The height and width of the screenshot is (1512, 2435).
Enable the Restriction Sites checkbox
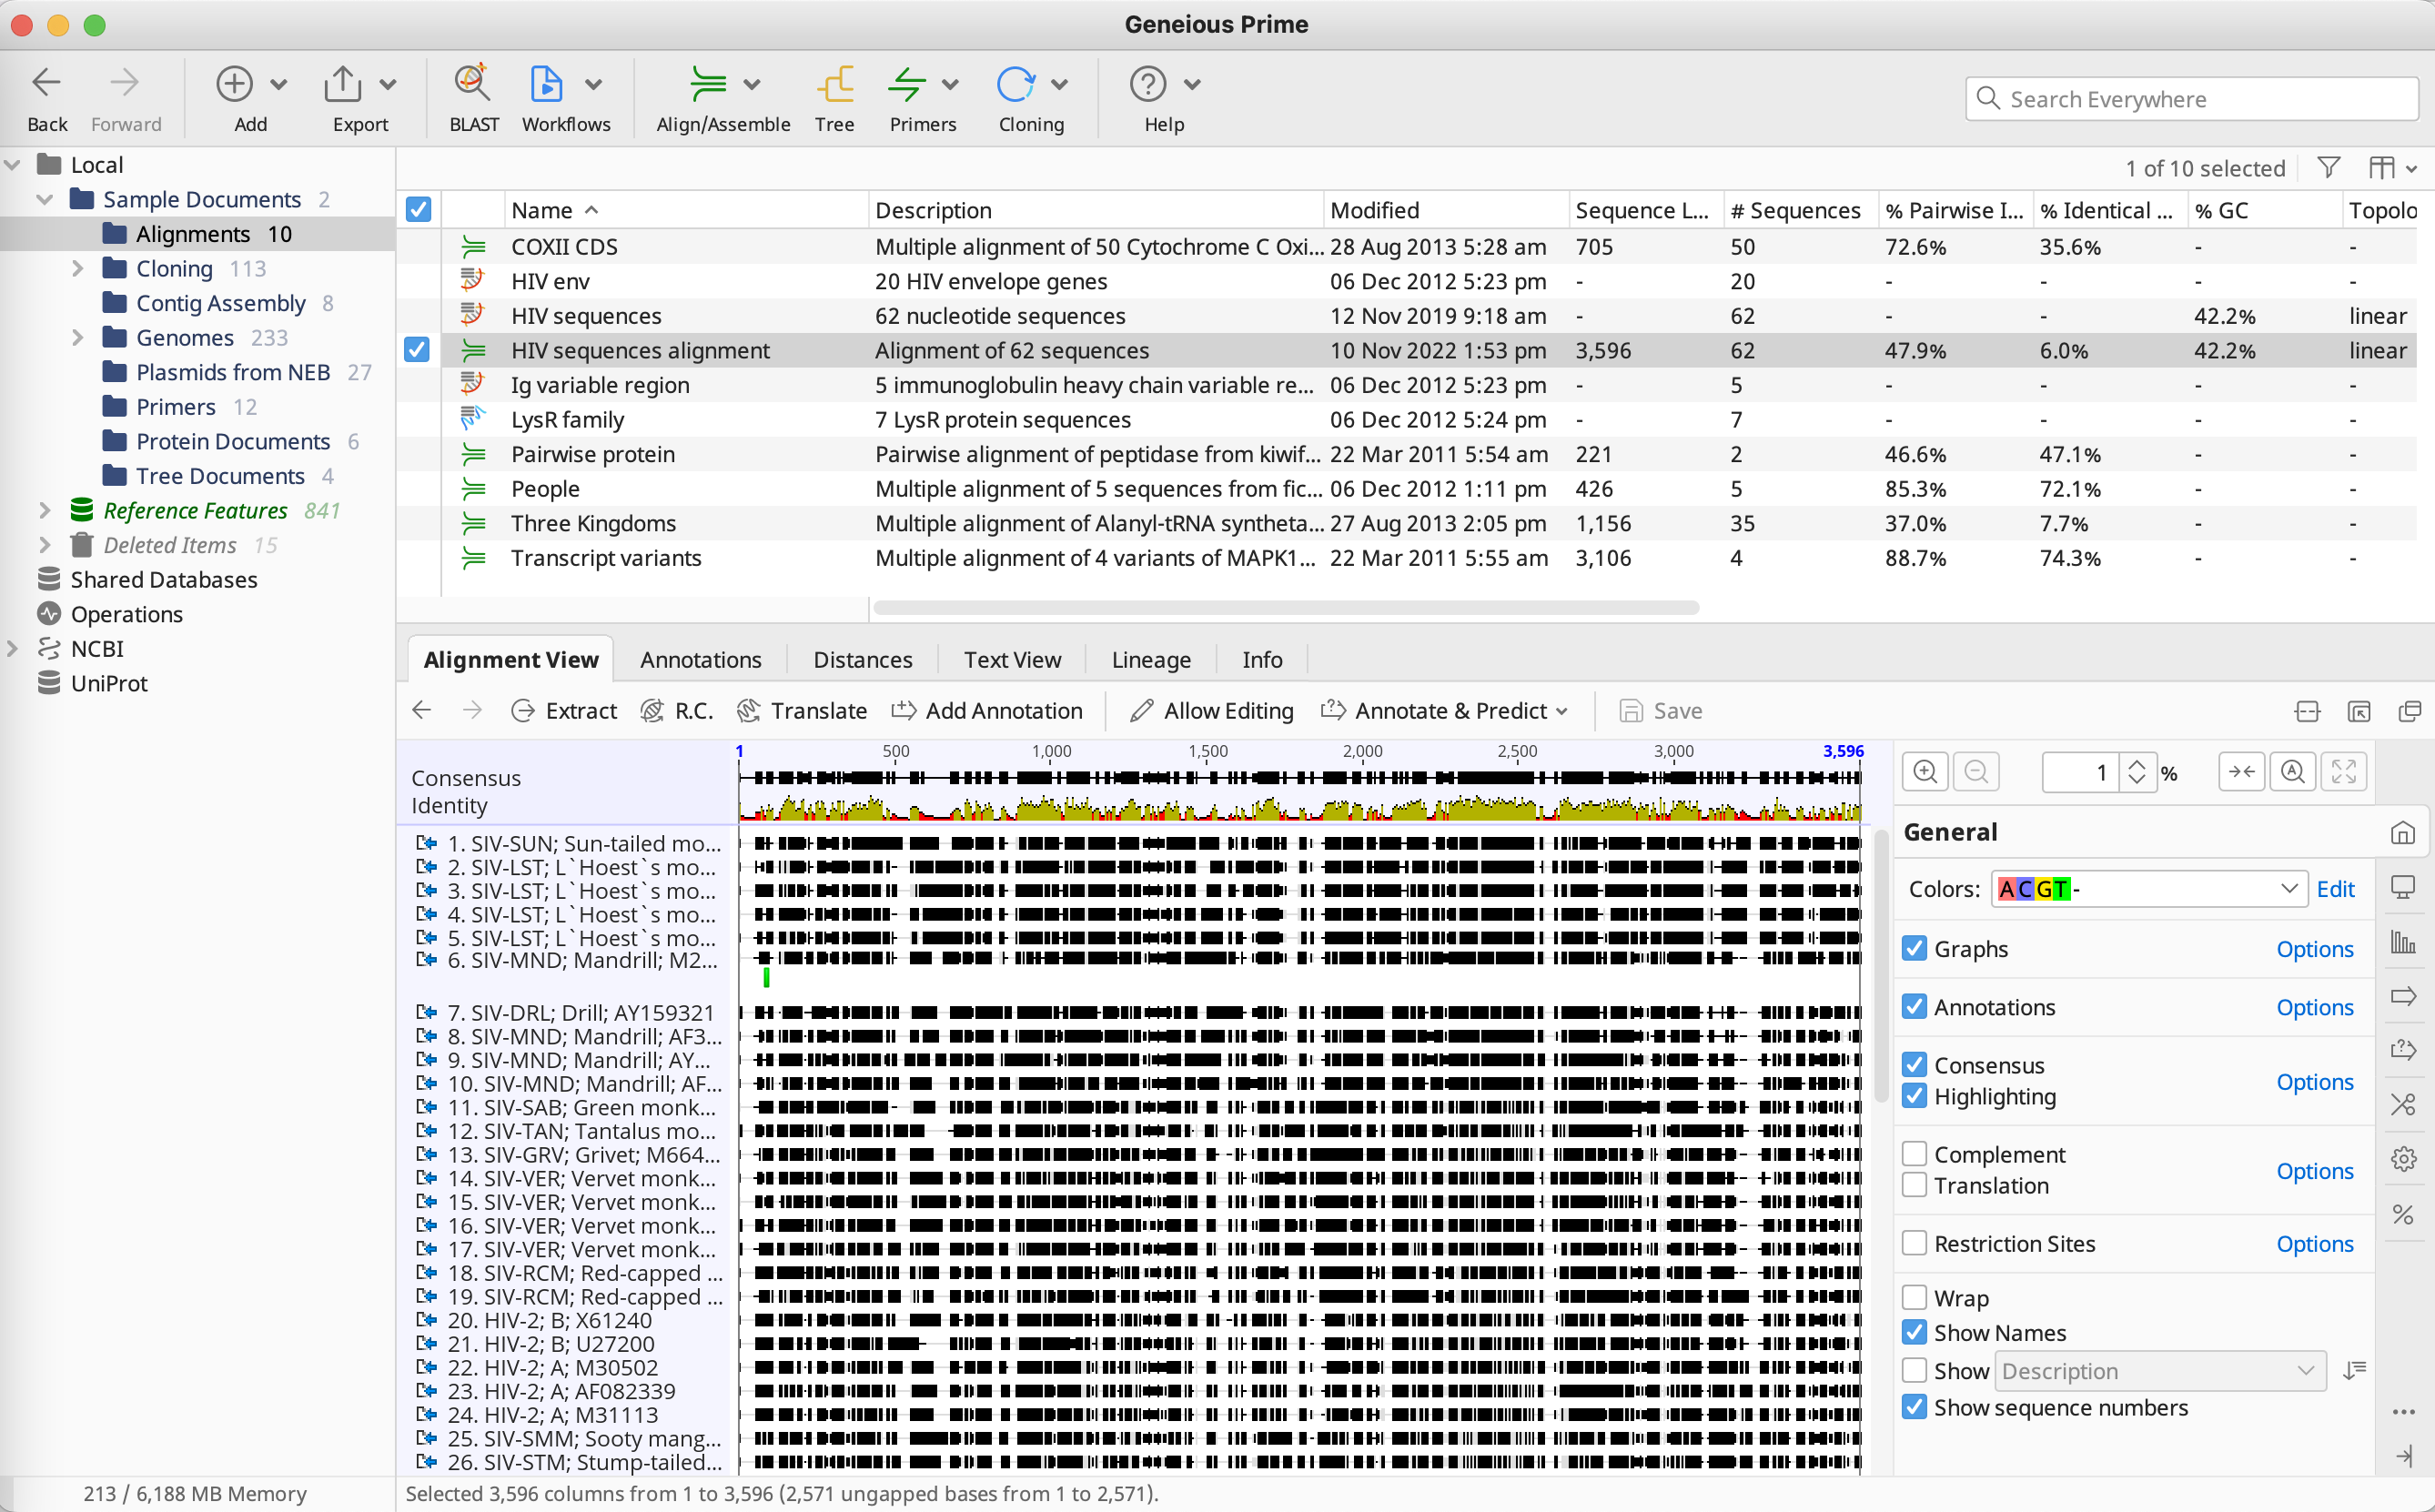click(1914, 1243)
